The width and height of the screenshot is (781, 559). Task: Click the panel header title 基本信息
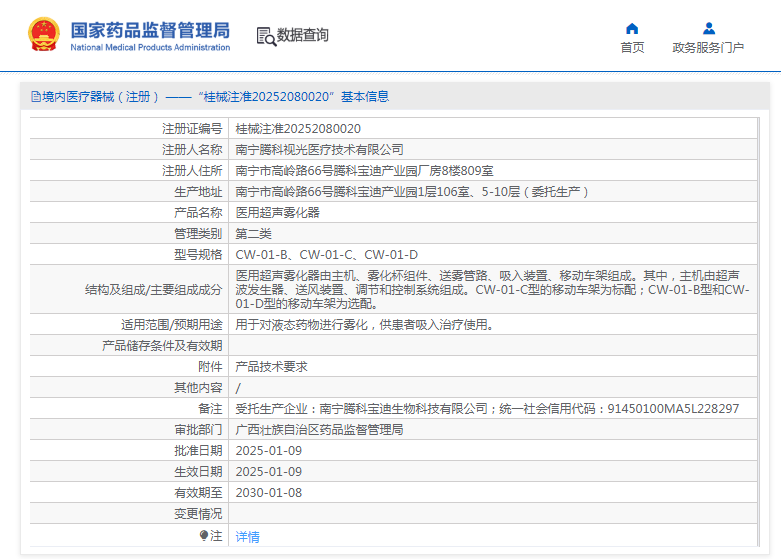[x=365, y=97]
